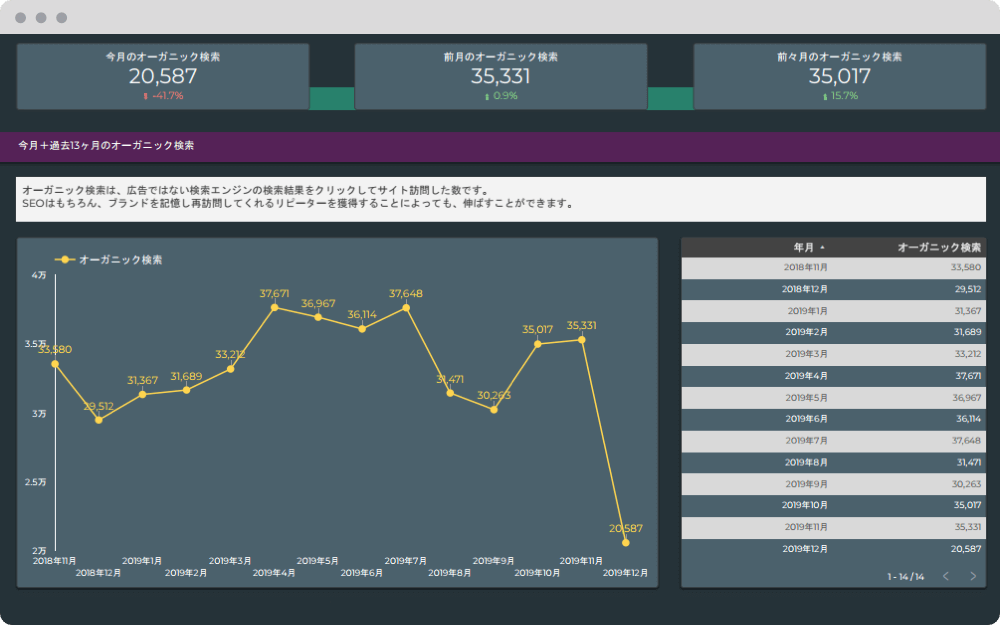Open next page with the right chevron
Screen dimensions: 1000x625
tap(971, 576)
